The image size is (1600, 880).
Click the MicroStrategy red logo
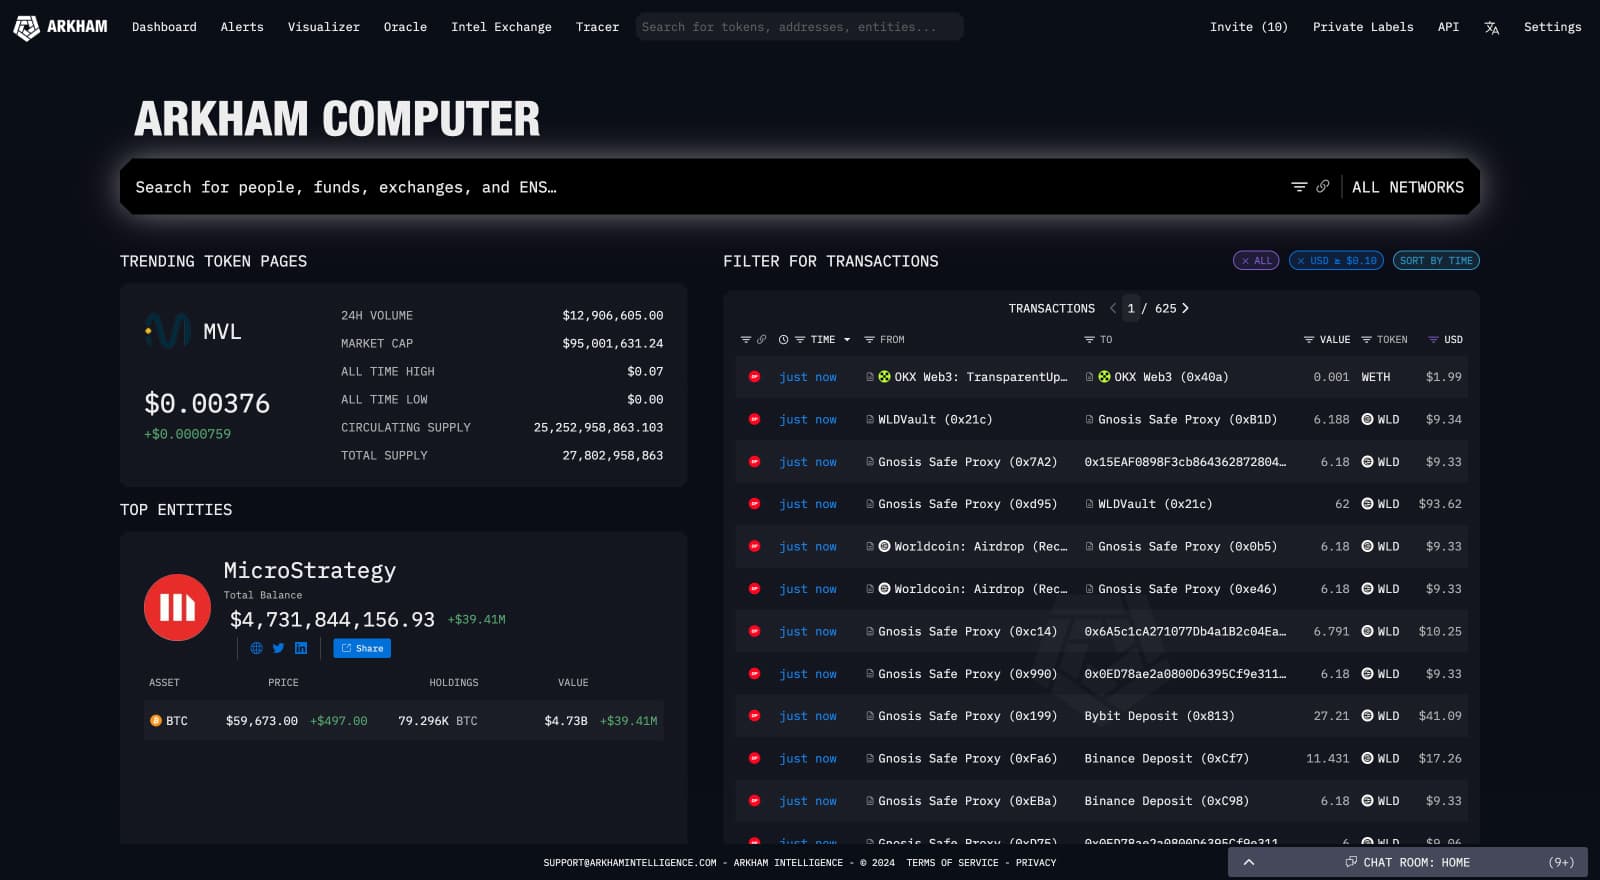177,607
